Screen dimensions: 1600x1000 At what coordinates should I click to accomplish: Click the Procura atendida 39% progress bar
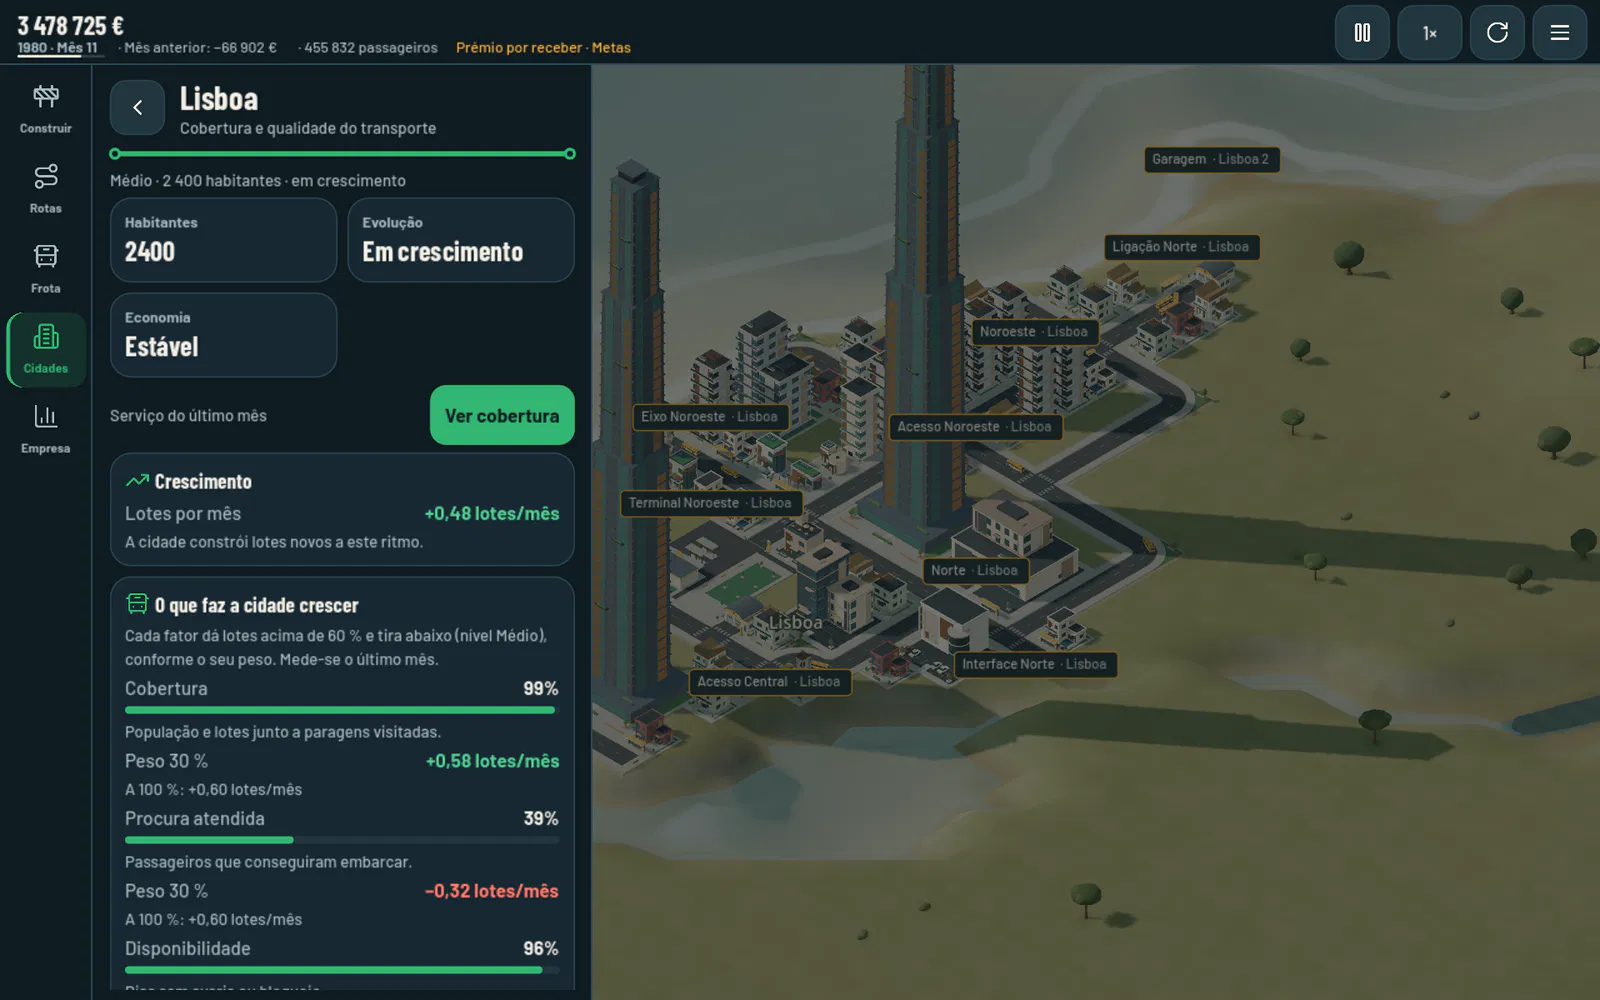[342, 840]
